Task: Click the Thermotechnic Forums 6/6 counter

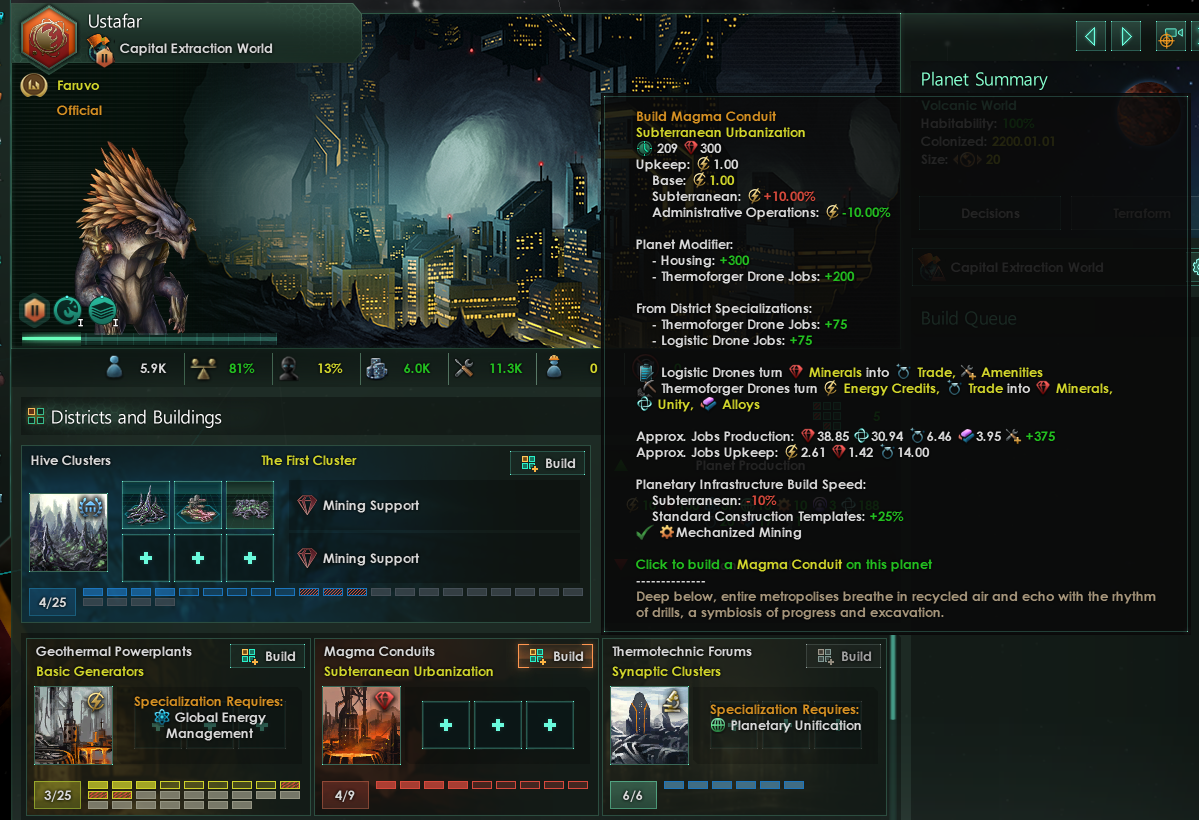Action: [x=632, y=796]
